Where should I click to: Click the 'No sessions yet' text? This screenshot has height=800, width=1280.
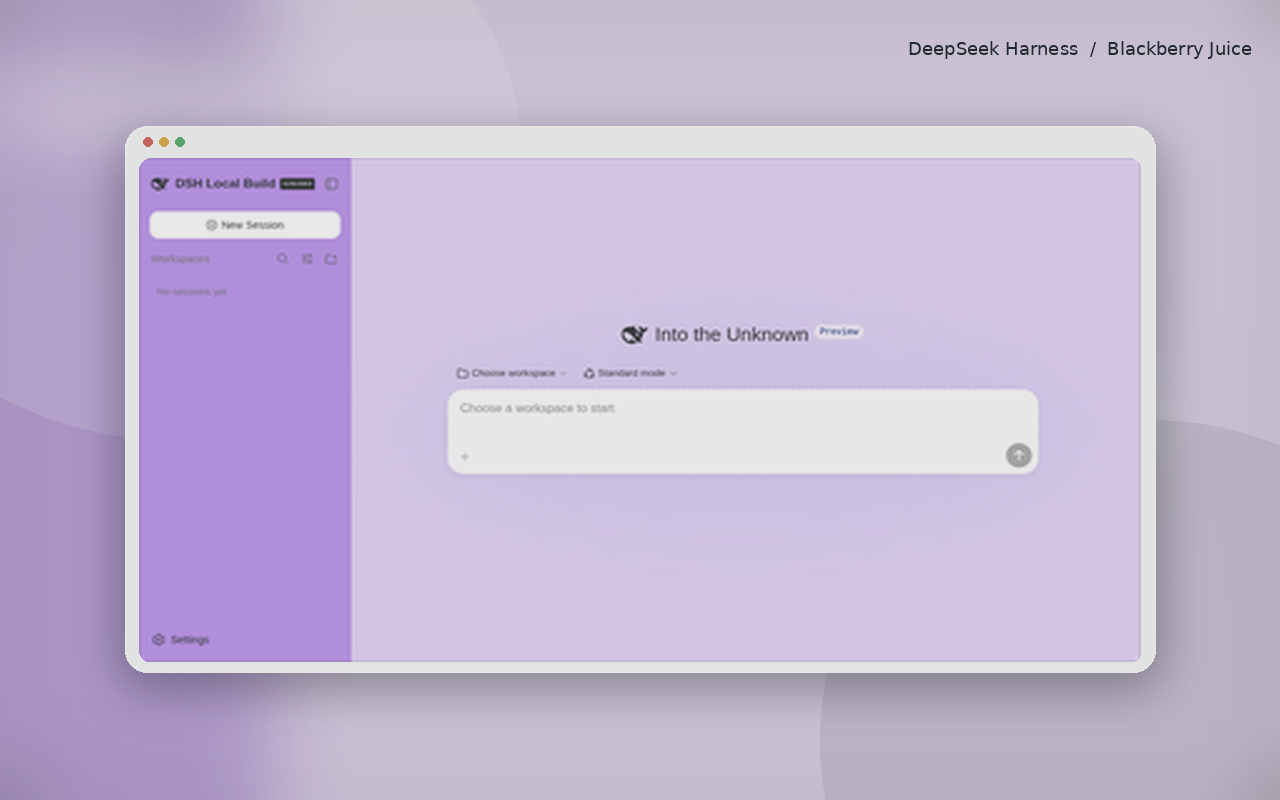[x=192, y=292]
